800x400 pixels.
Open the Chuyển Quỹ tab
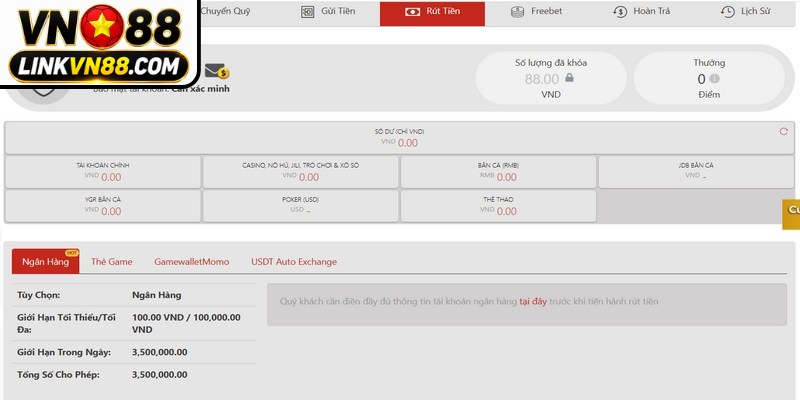coord(225,11)
